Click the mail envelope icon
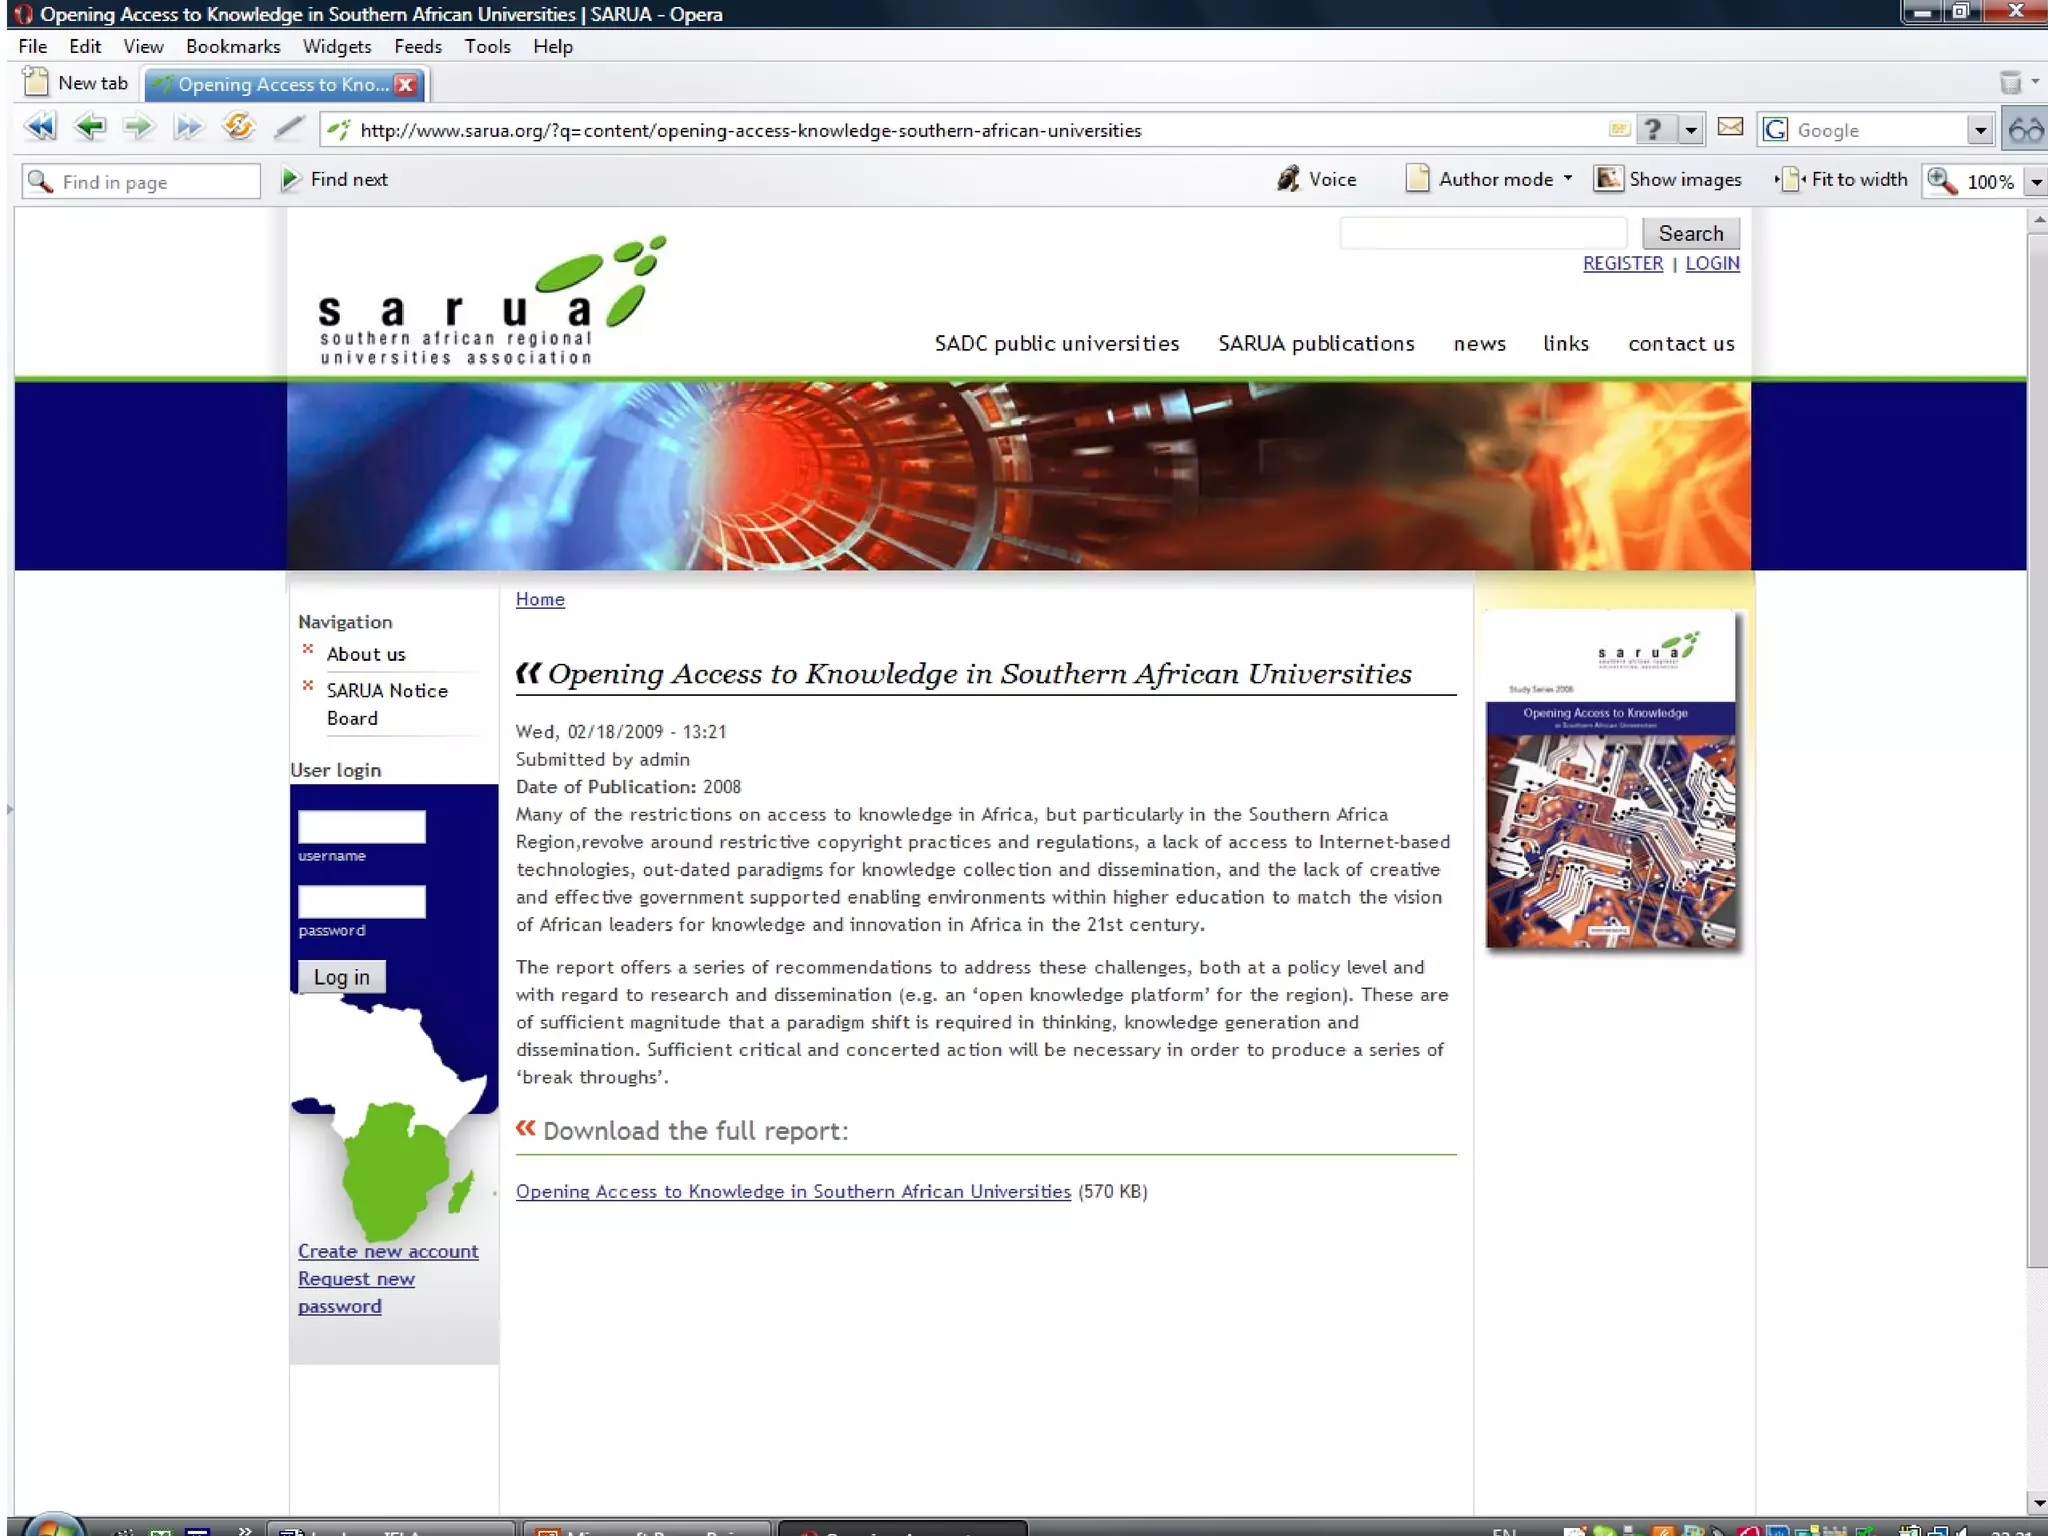This screenshot has width=2048, height=1536. coord(1730,128)
